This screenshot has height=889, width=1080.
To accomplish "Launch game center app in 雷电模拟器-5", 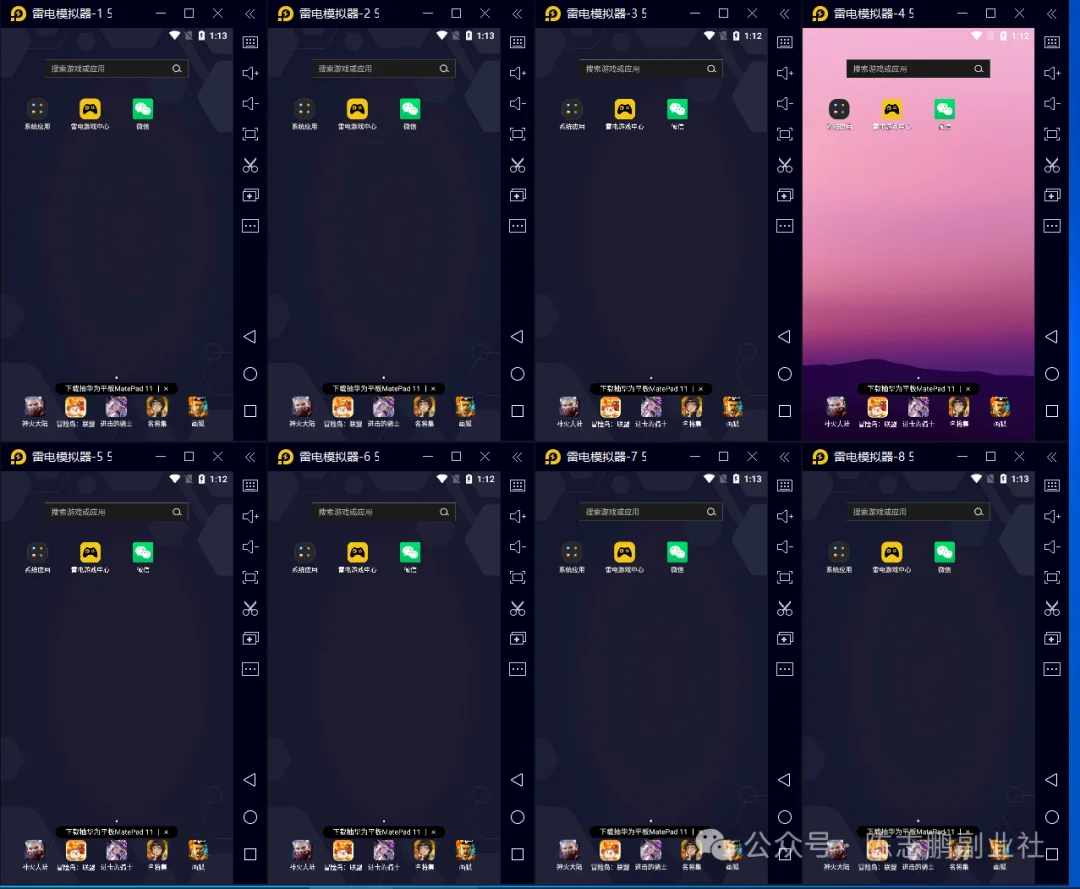I will (90, 552).
